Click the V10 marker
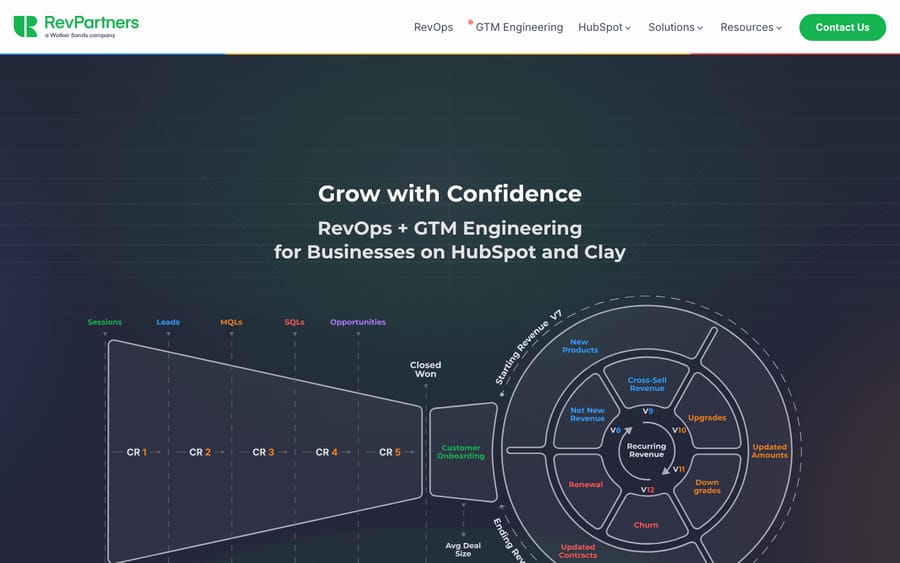This screenshot has height=563, width=900. tap(679, 430)
